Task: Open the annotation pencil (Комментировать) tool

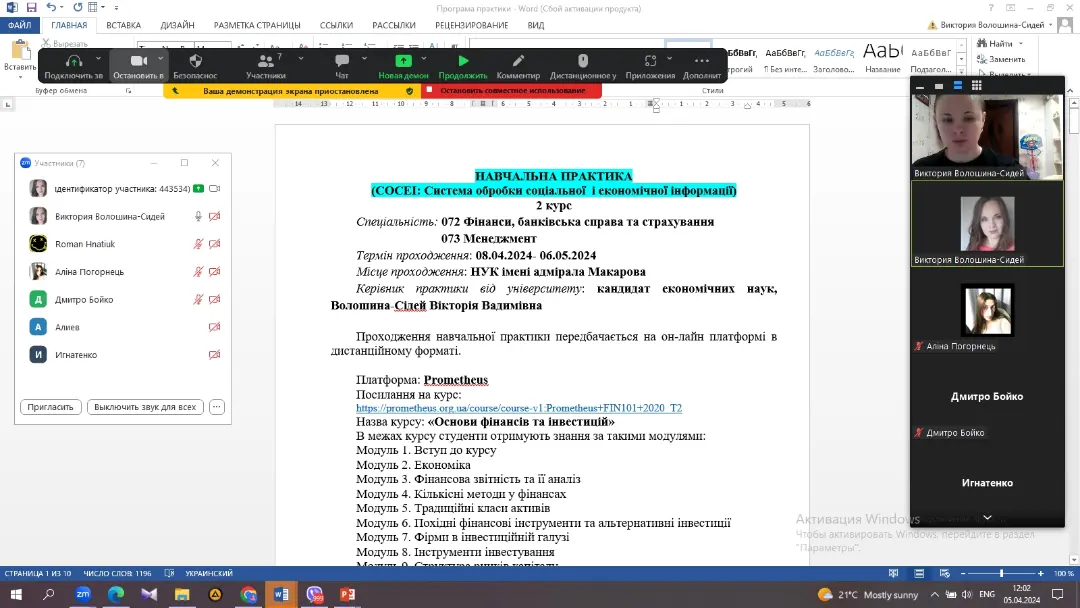Action: click(x=518, y=61)
